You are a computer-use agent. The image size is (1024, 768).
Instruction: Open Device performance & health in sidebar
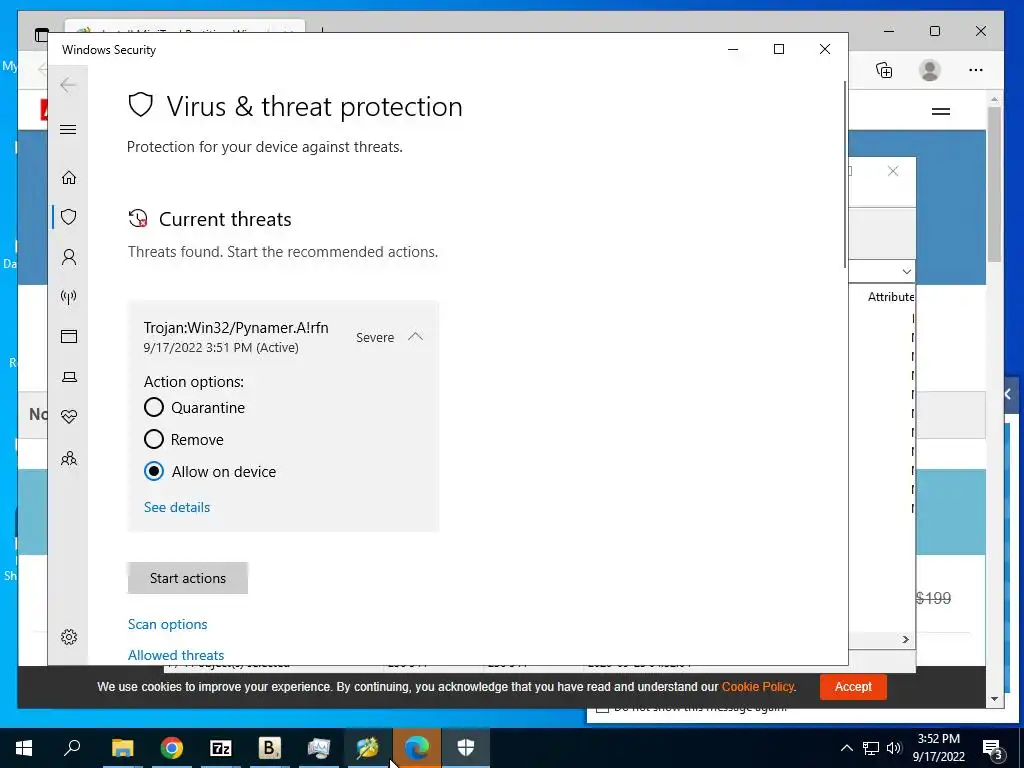69,417
